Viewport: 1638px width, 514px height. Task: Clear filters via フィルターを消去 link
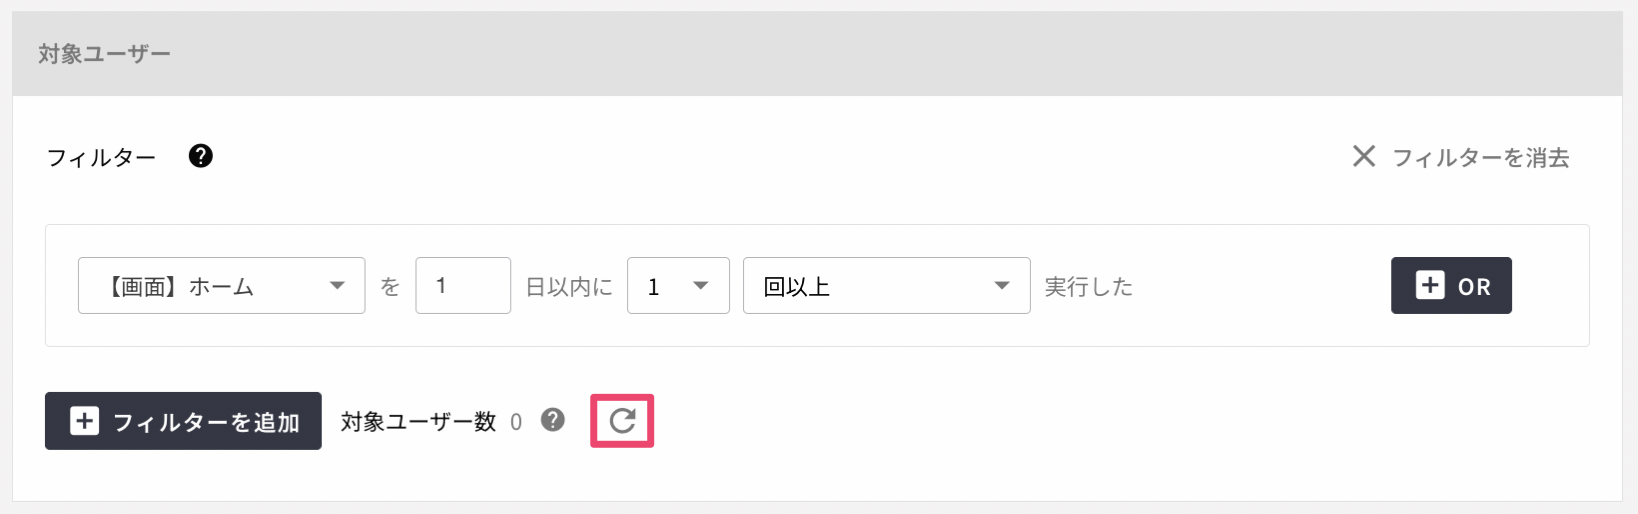[x=1461, y=157]
